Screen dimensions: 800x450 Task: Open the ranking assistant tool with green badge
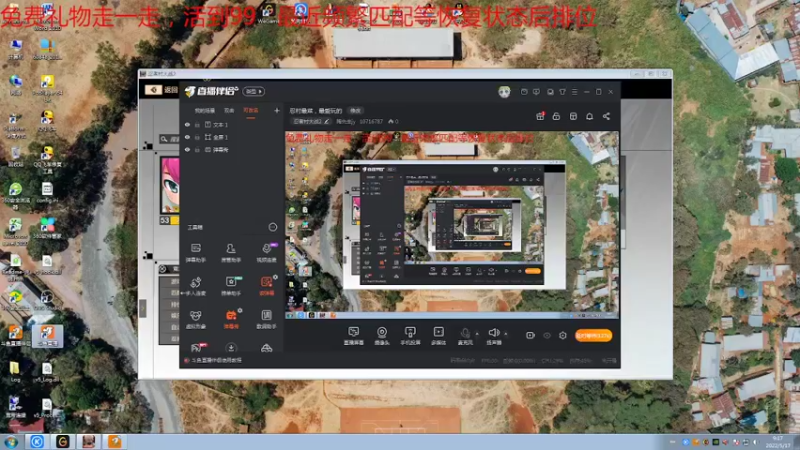coord(231,286)
